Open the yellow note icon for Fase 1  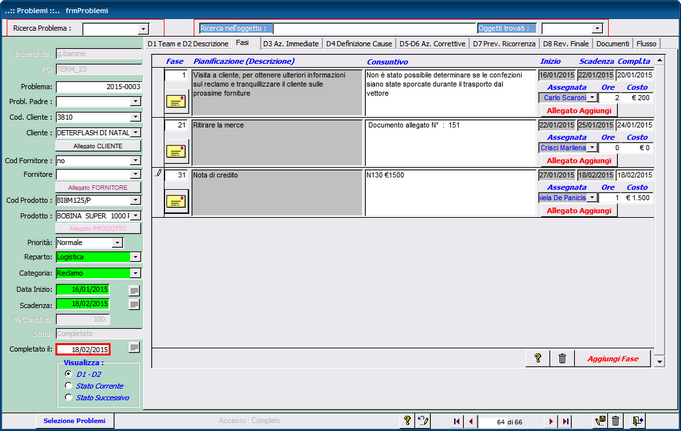[176, 102]
